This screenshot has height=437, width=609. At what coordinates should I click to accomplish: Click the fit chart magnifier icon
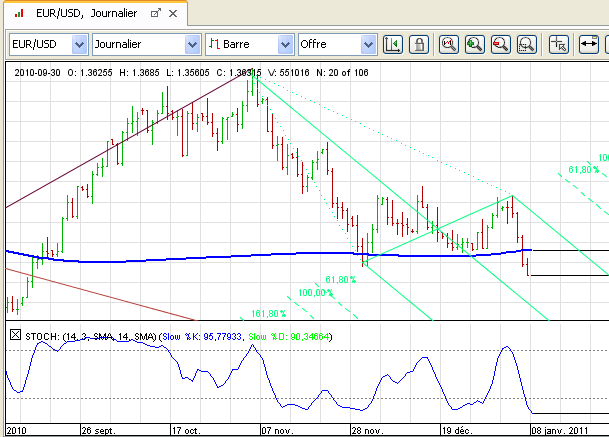click(449, 45)
